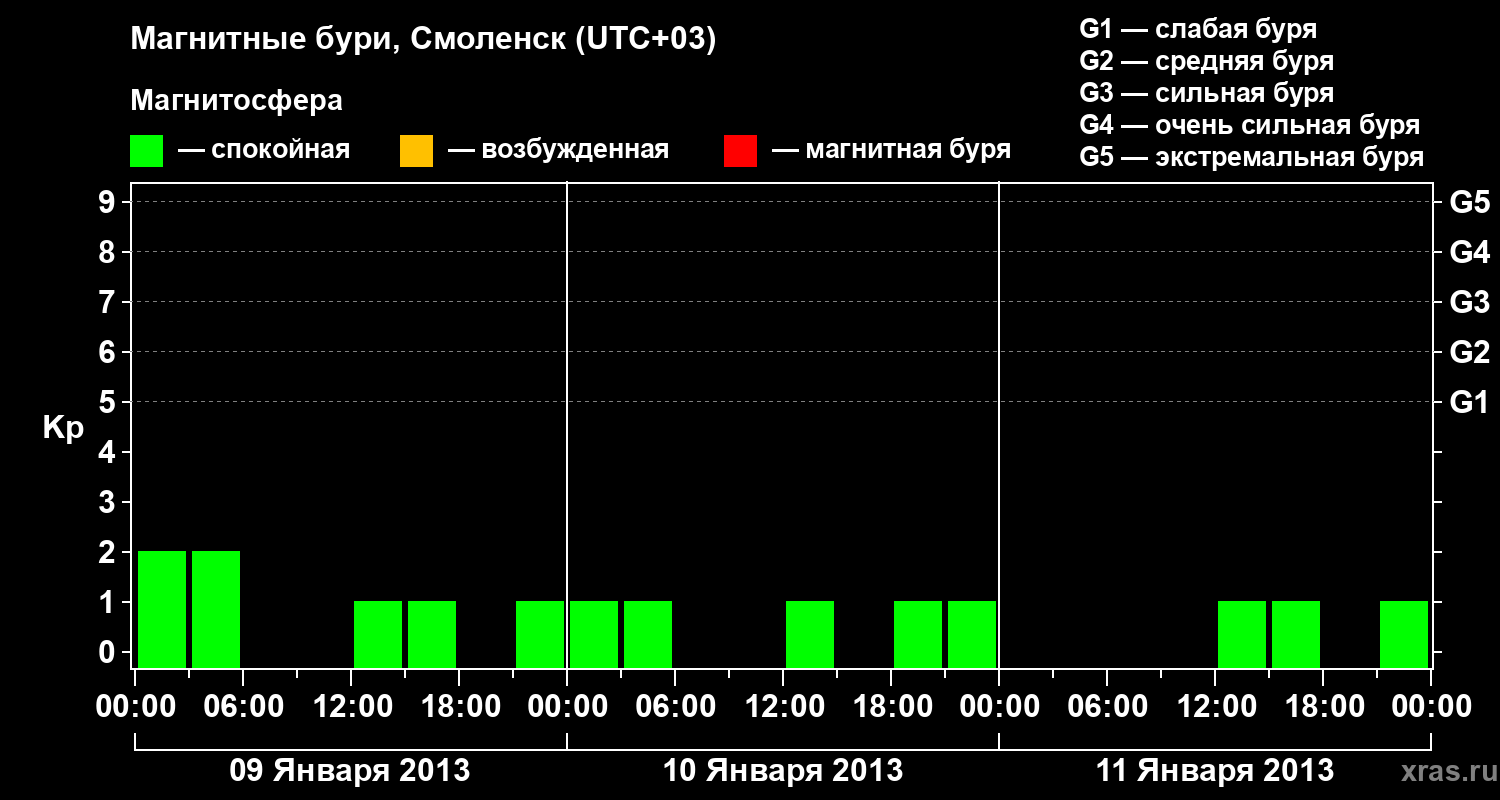Click the 'Магнитосфера' heading
The image size is (1500, 800).
237,101
